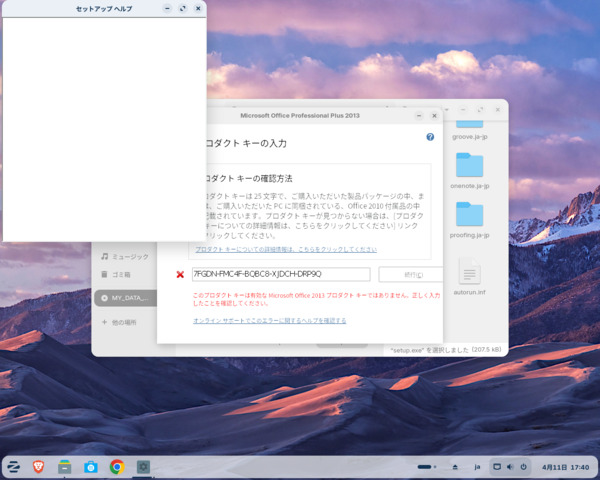The height and width of the screenshot is (480, 600).
Task: Close the Office Professional Plus 2013 window
Action: 434,116
